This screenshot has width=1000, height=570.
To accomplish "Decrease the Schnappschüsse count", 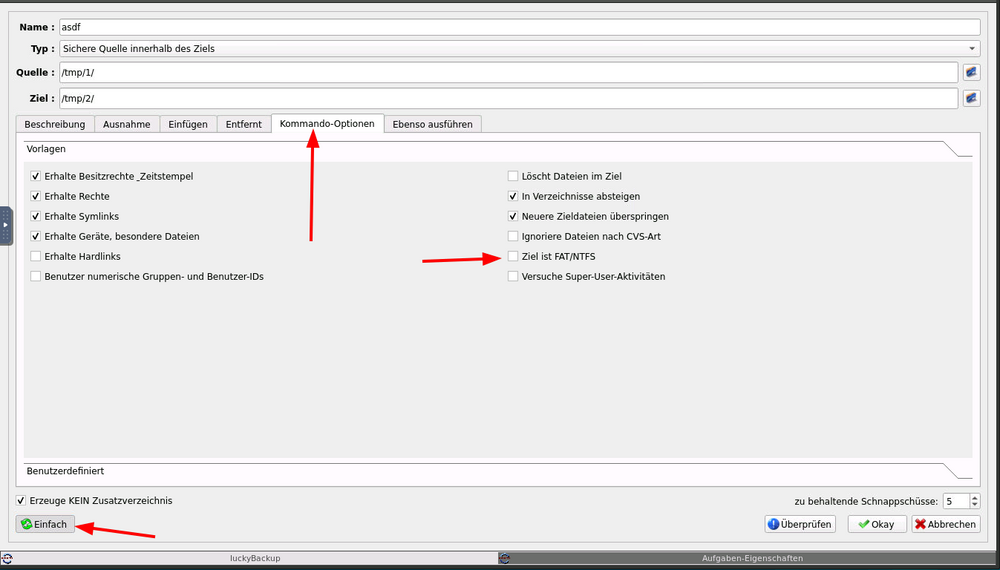I will click(x=975, y=506).
